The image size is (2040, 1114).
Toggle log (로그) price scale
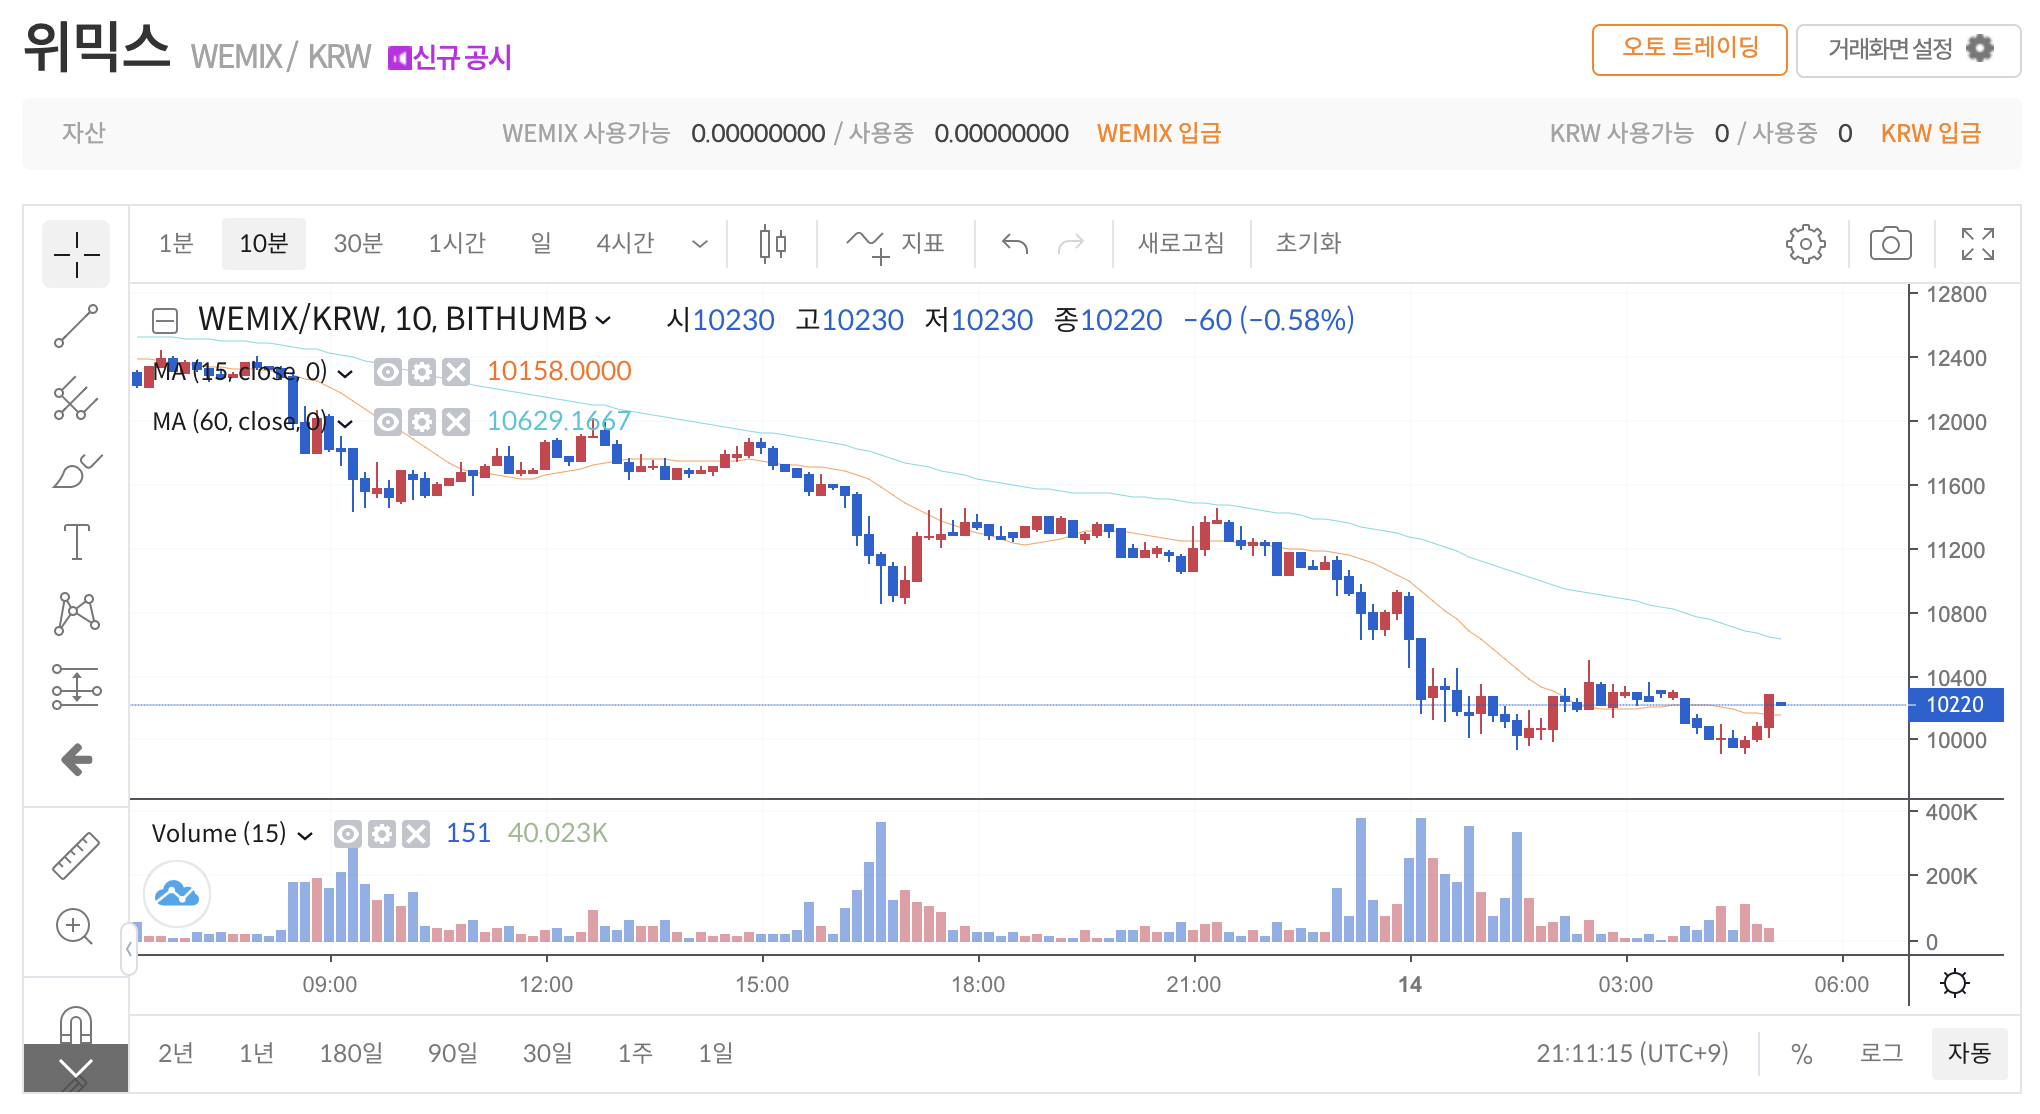[x=1881, y=1053]
